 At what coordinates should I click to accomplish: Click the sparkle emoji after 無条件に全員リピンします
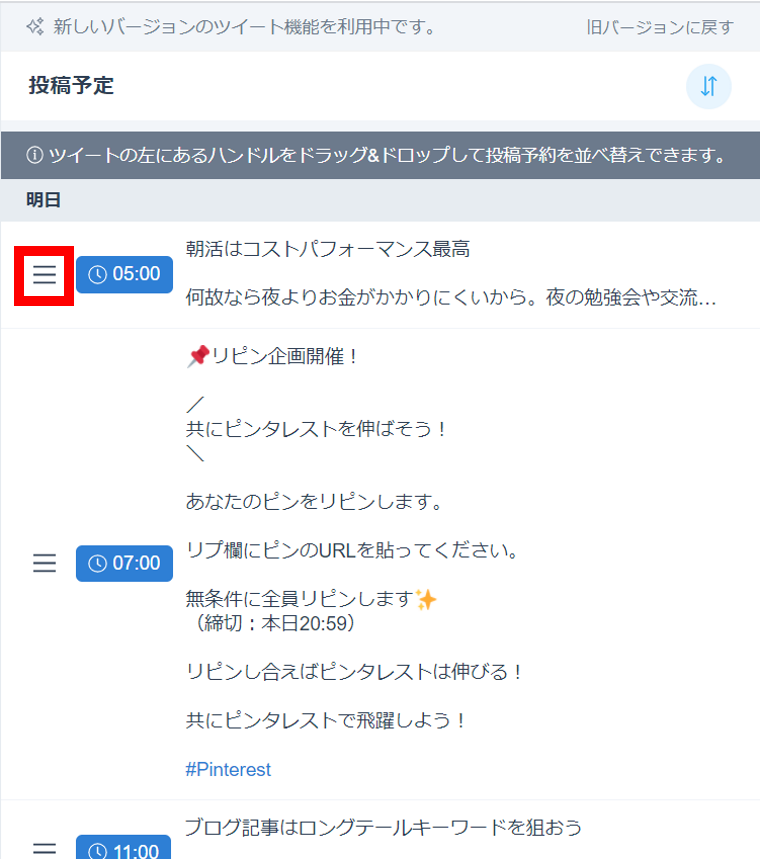coord(426,599)
